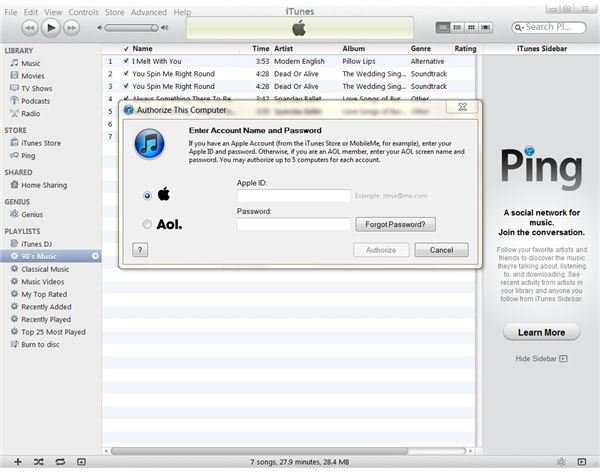Screen dimensions: 600x472
Task: Click the Previous track button
Action: pyautogui.click(x=30, y=28)
